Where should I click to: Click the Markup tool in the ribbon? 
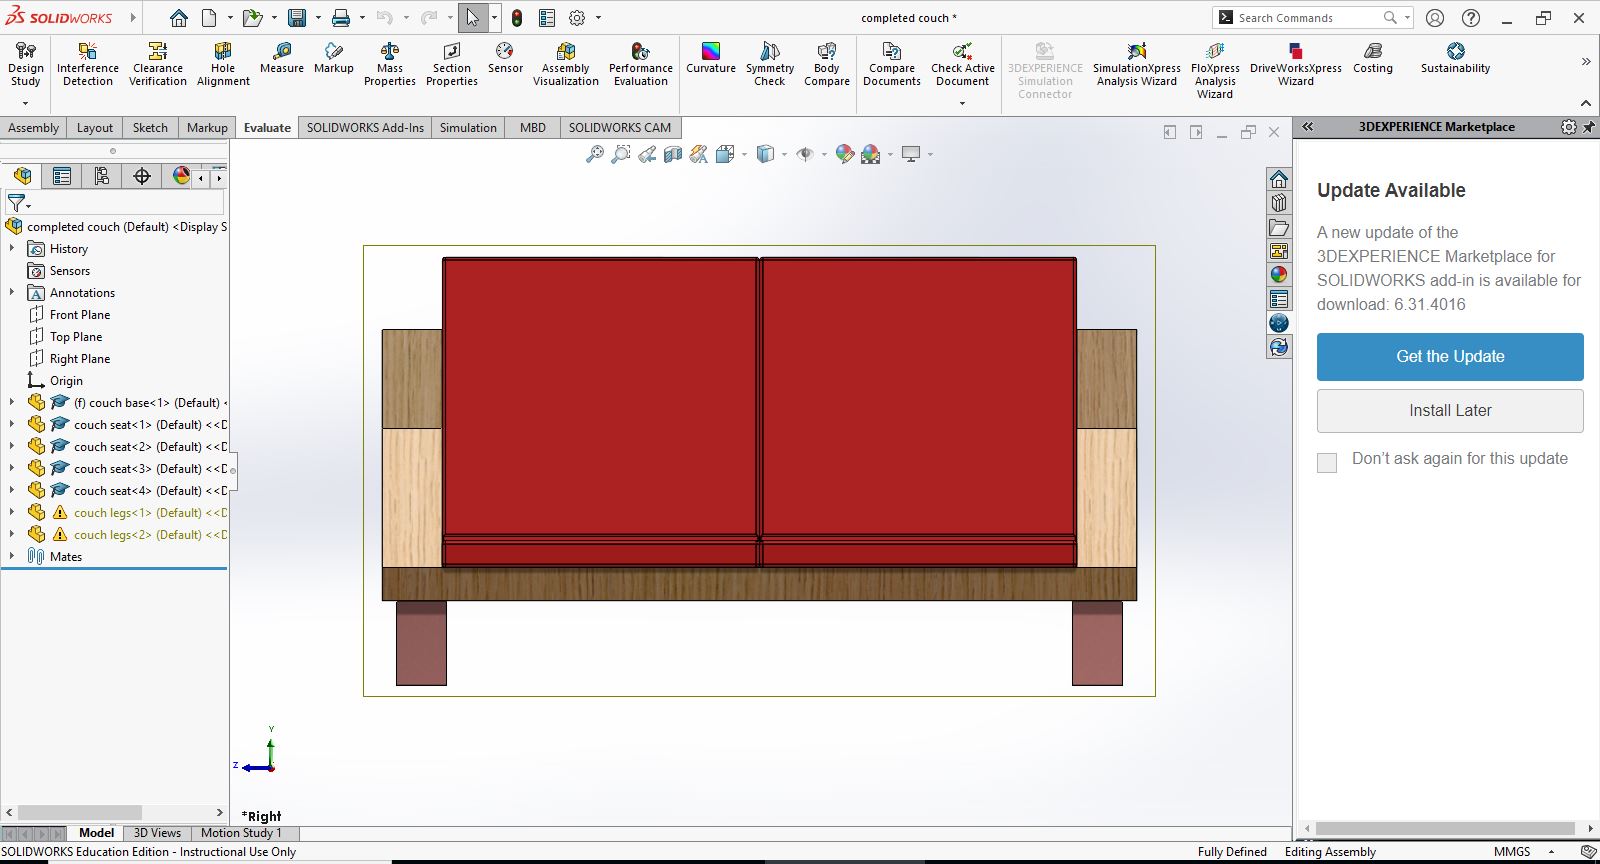(334, 58)
